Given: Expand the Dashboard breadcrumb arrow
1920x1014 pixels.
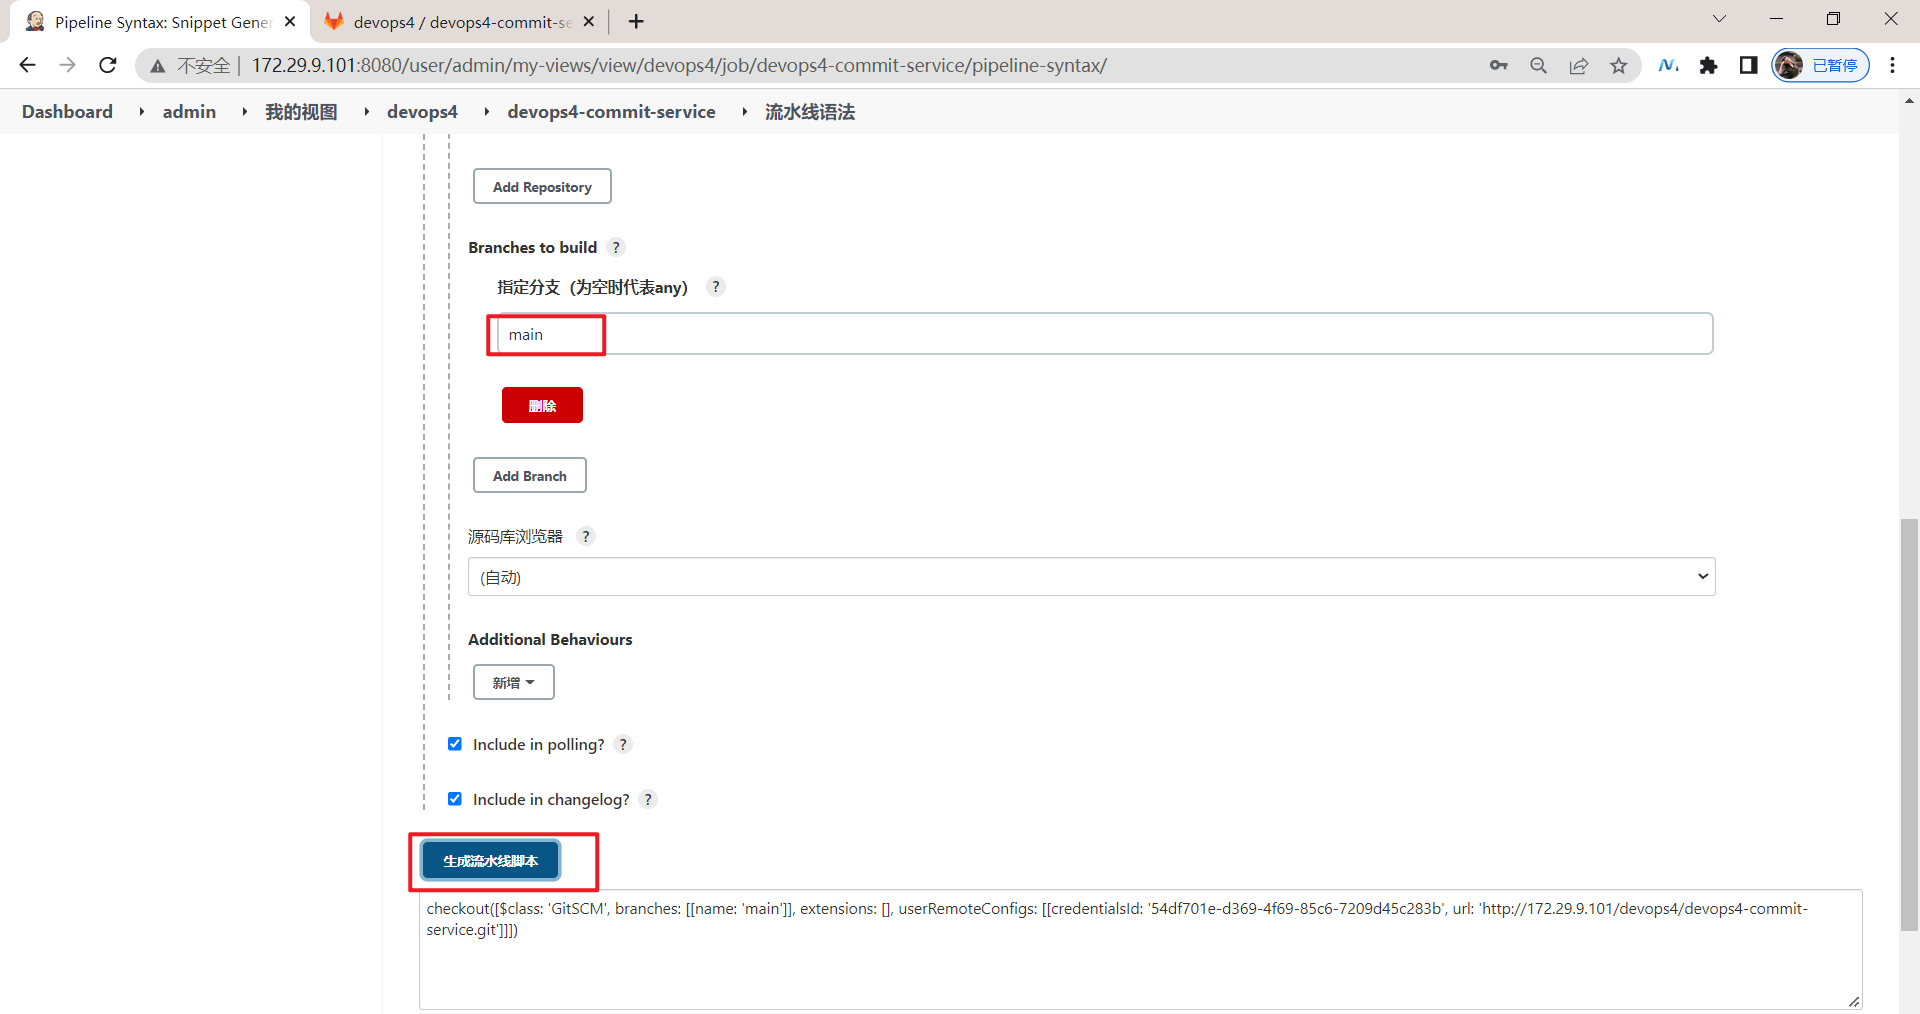Looking at the screenshot, I should (141, 112).
